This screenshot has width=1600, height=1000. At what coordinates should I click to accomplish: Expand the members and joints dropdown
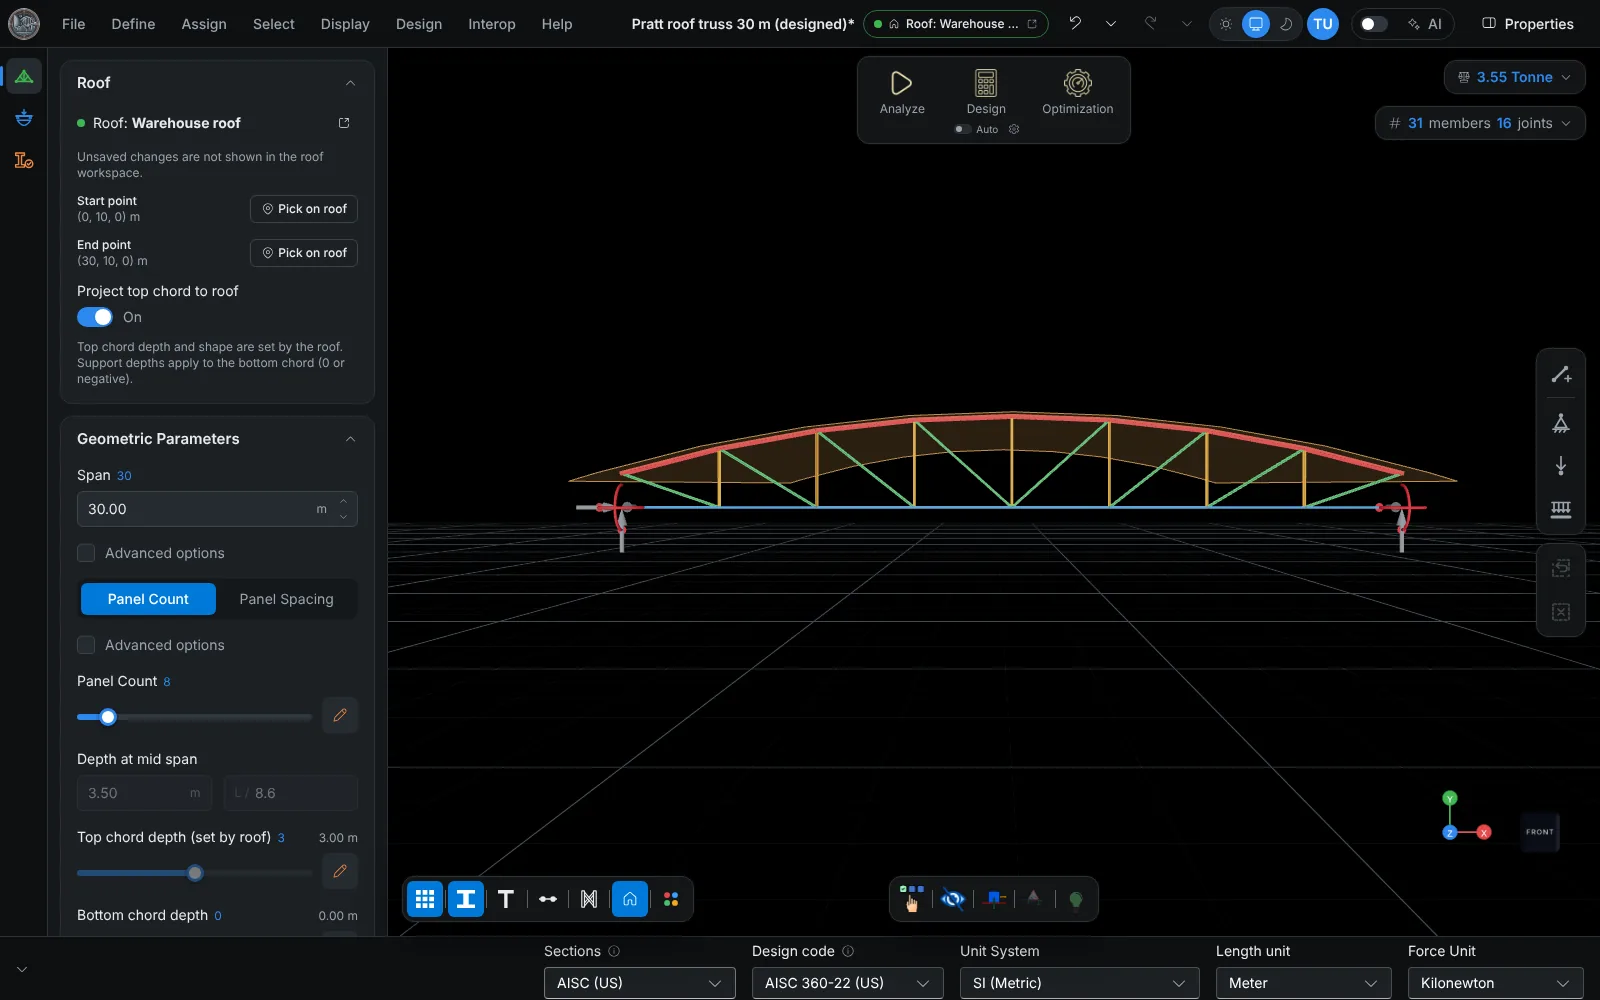1480,123
